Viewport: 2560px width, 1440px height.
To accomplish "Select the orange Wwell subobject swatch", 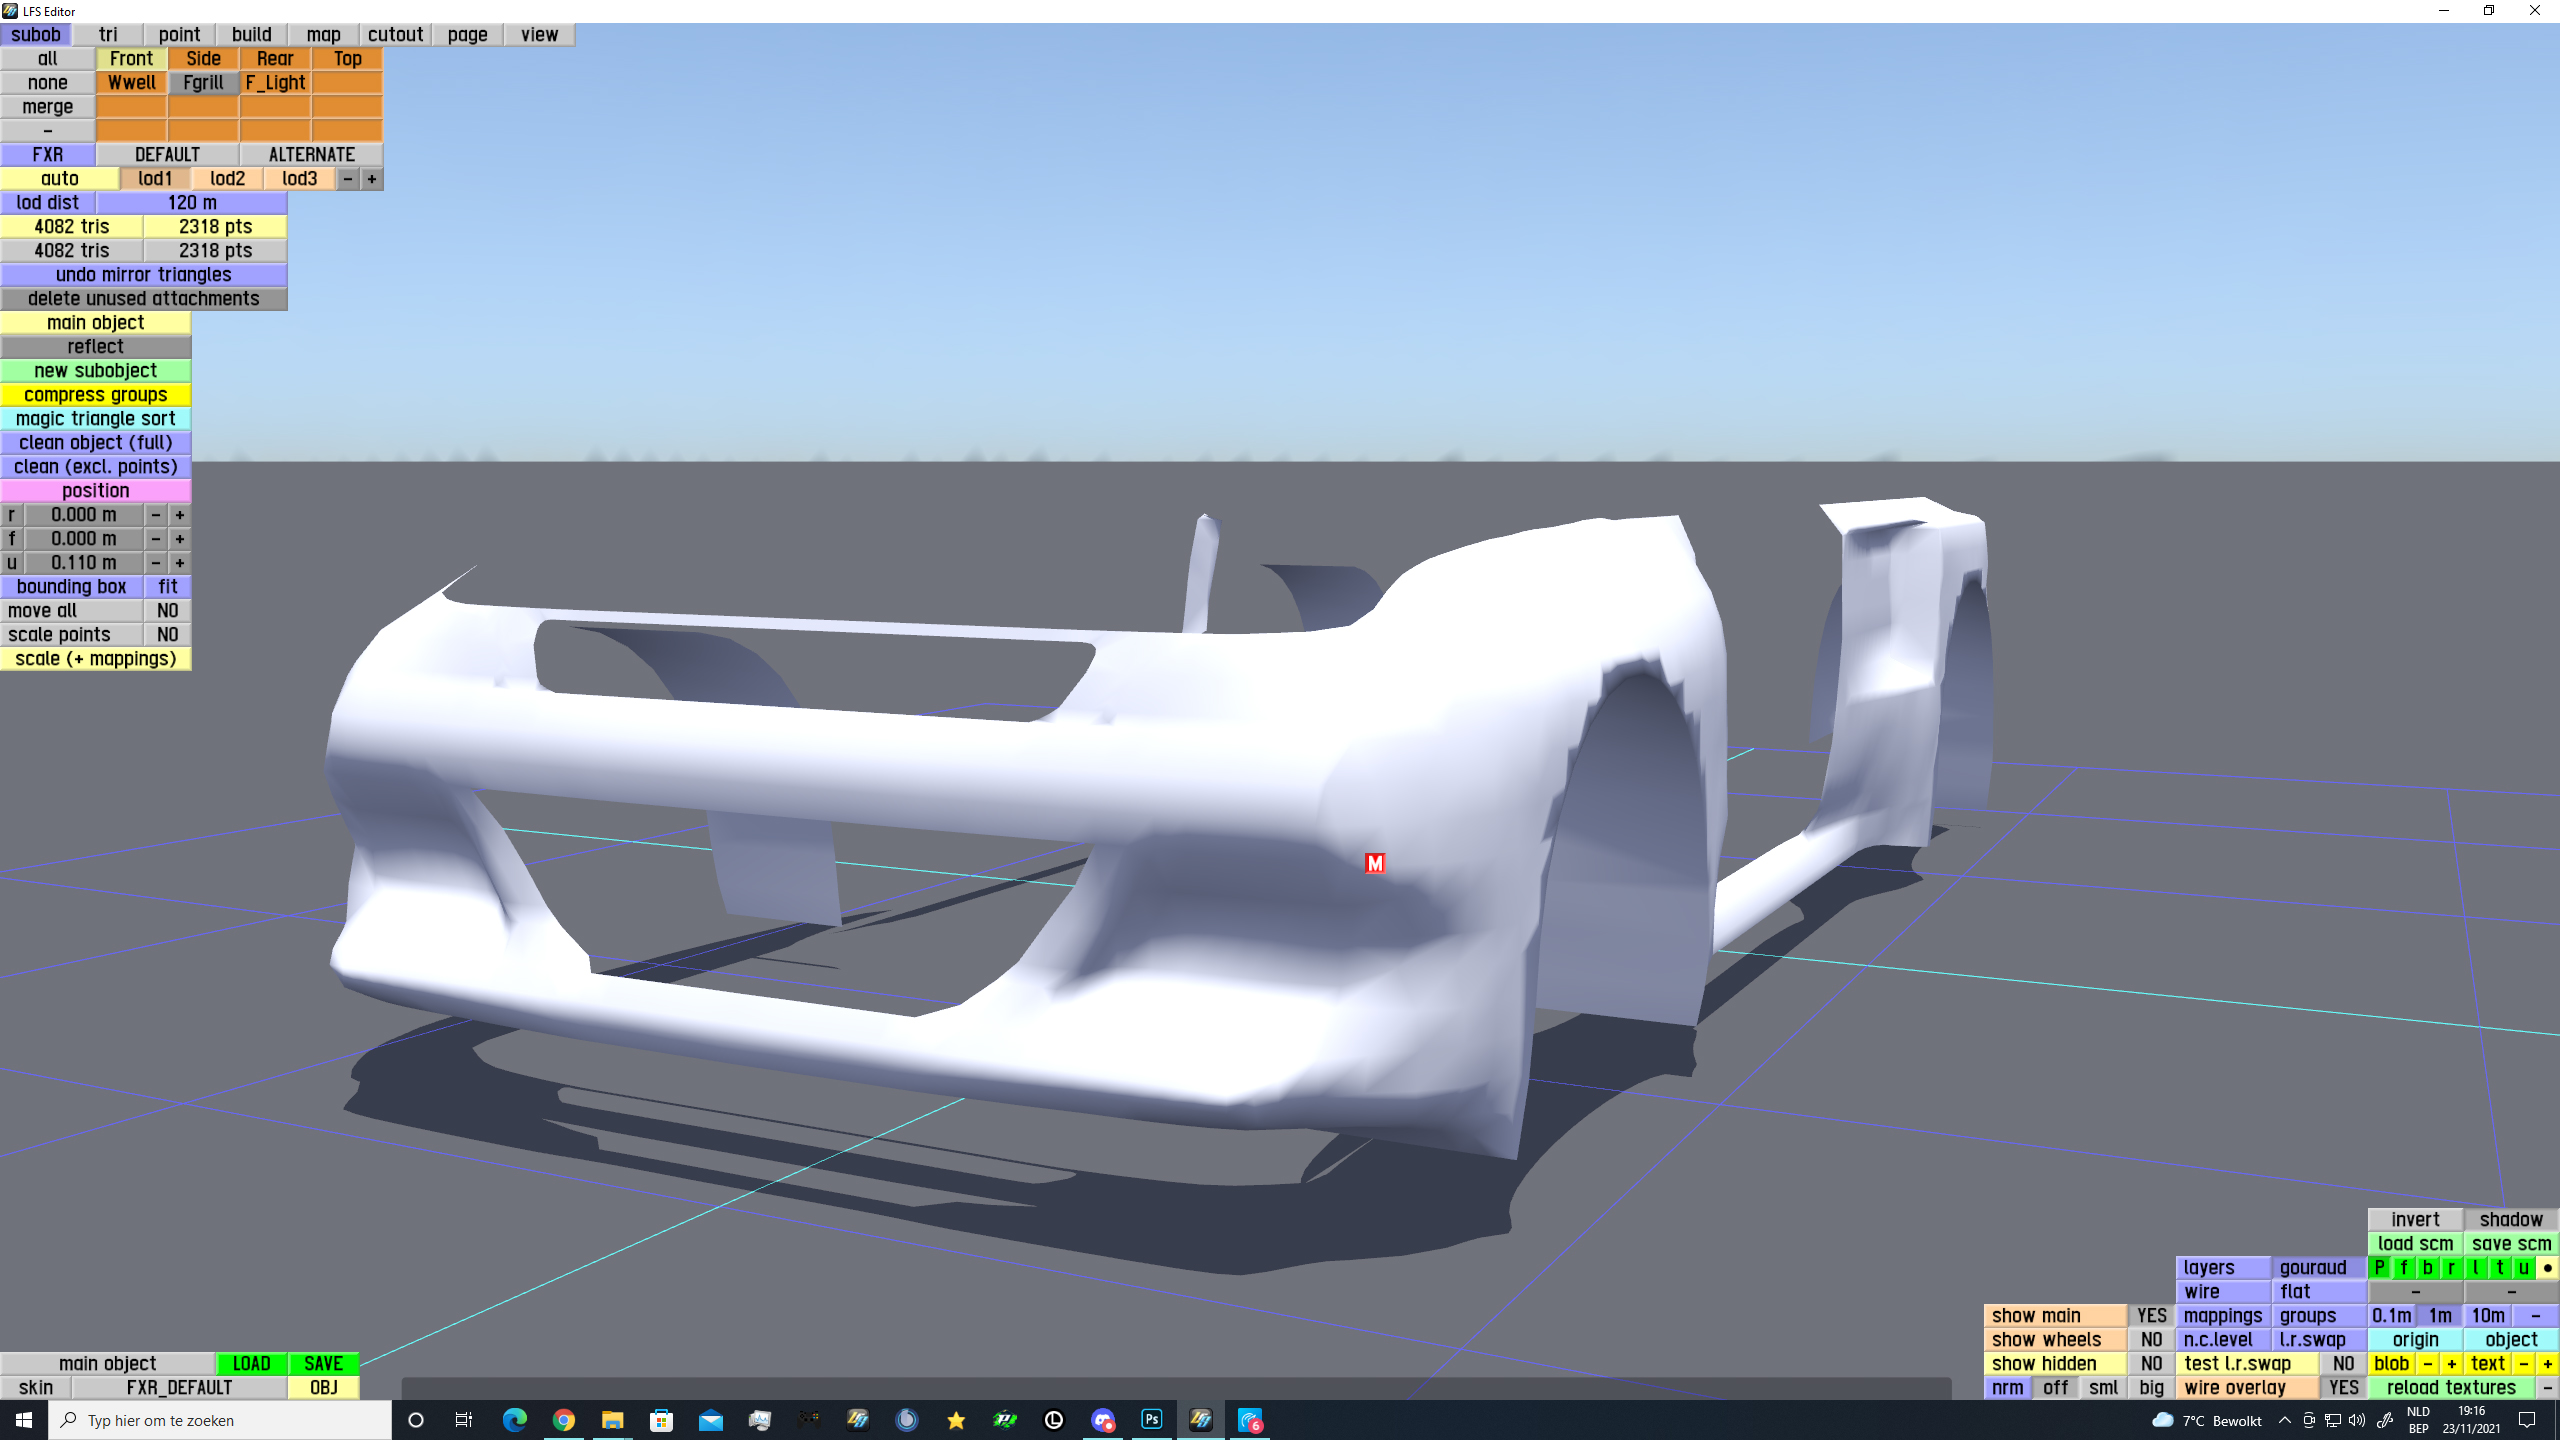I will point(131,83).
